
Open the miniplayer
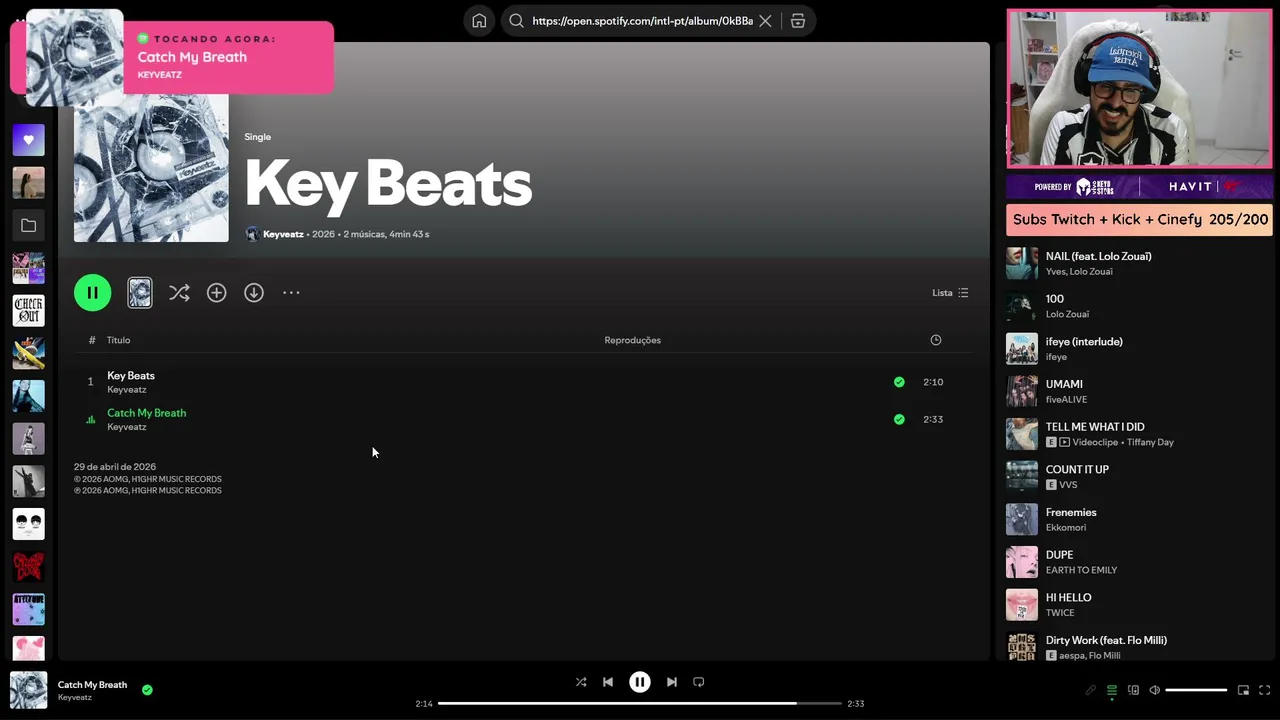pyautogui.click(x=1243, y=690)
